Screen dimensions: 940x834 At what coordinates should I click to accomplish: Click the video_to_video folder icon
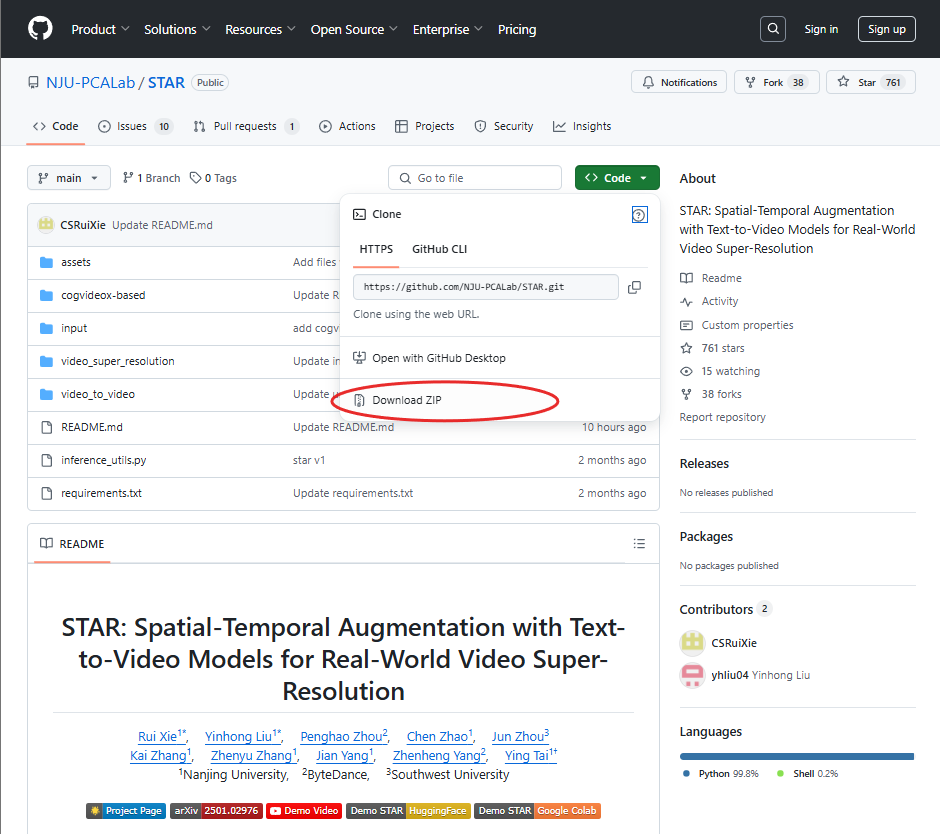pyautogui.click(x=46, y=394)
